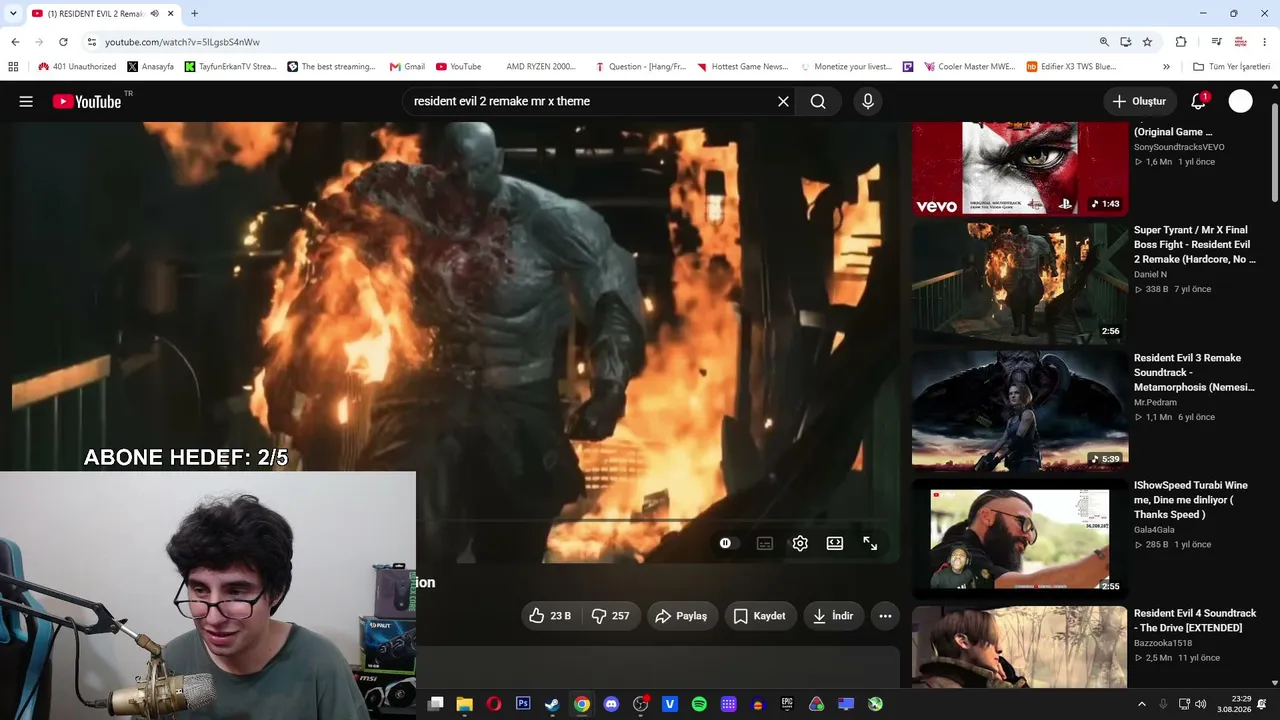Viewport: 1280px width, 720px height.
Task: Expand the hidden bookmarks chevron
Action: [x=1166, y=67]
